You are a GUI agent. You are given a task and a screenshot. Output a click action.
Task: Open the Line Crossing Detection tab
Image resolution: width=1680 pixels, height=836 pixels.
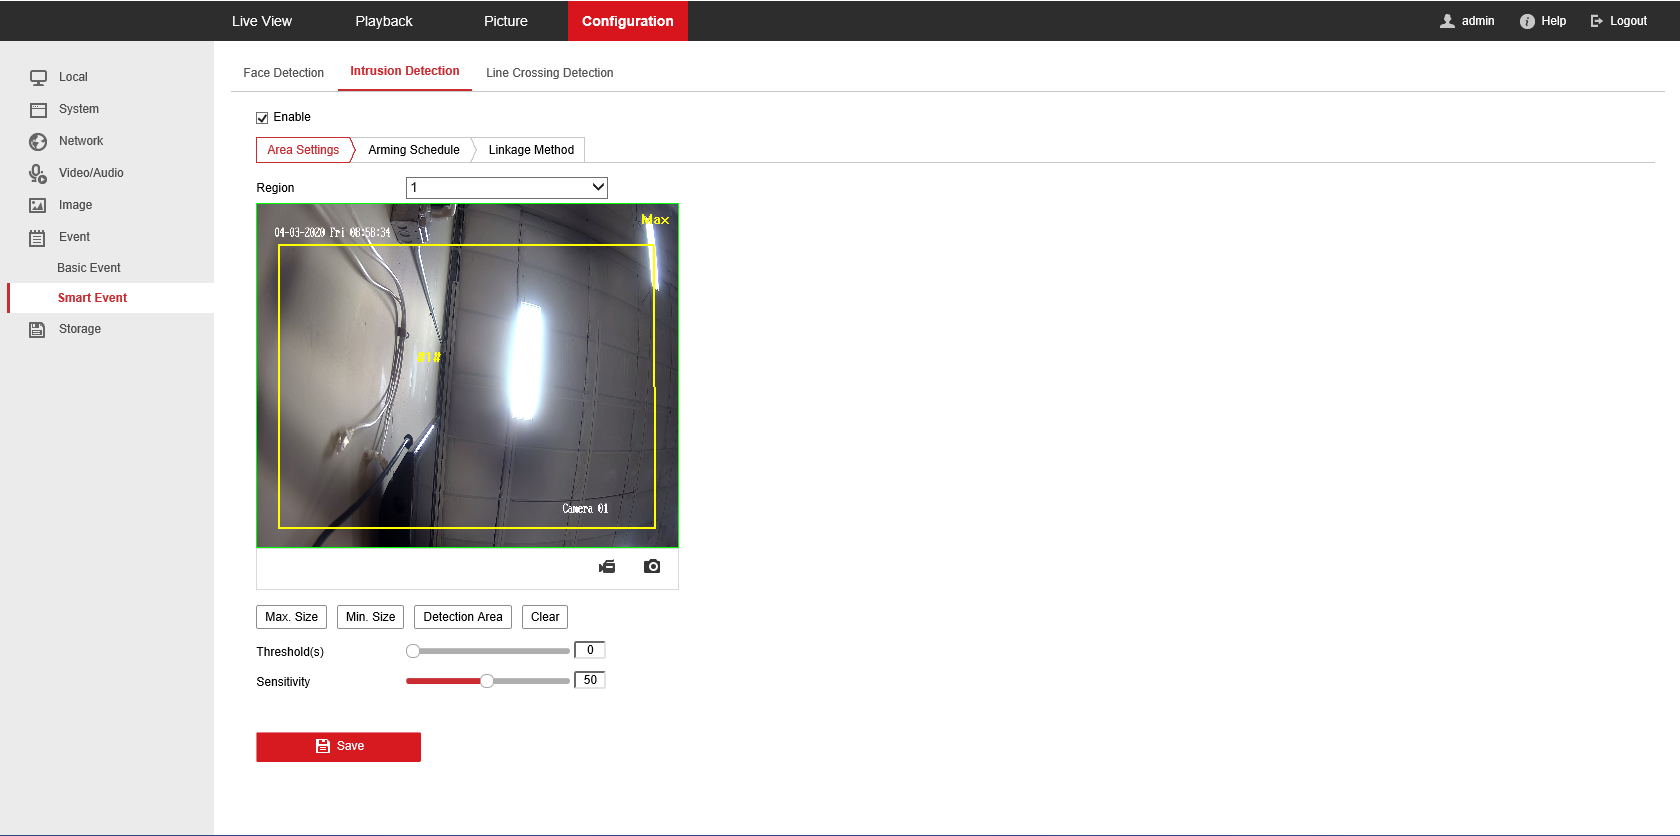coord(550,73)
